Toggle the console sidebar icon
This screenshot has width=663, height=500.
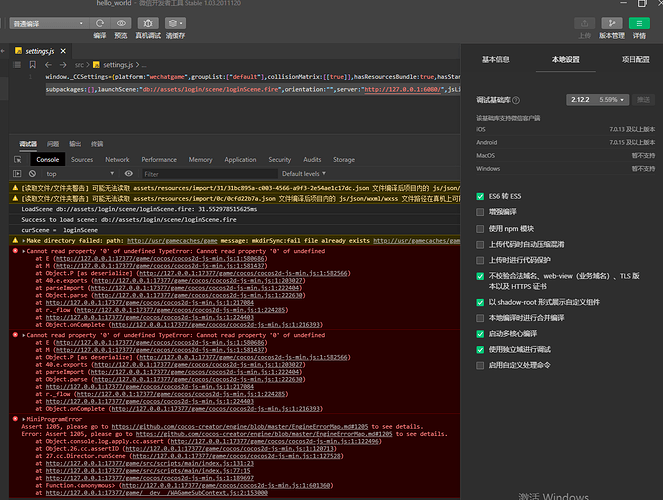17,174
